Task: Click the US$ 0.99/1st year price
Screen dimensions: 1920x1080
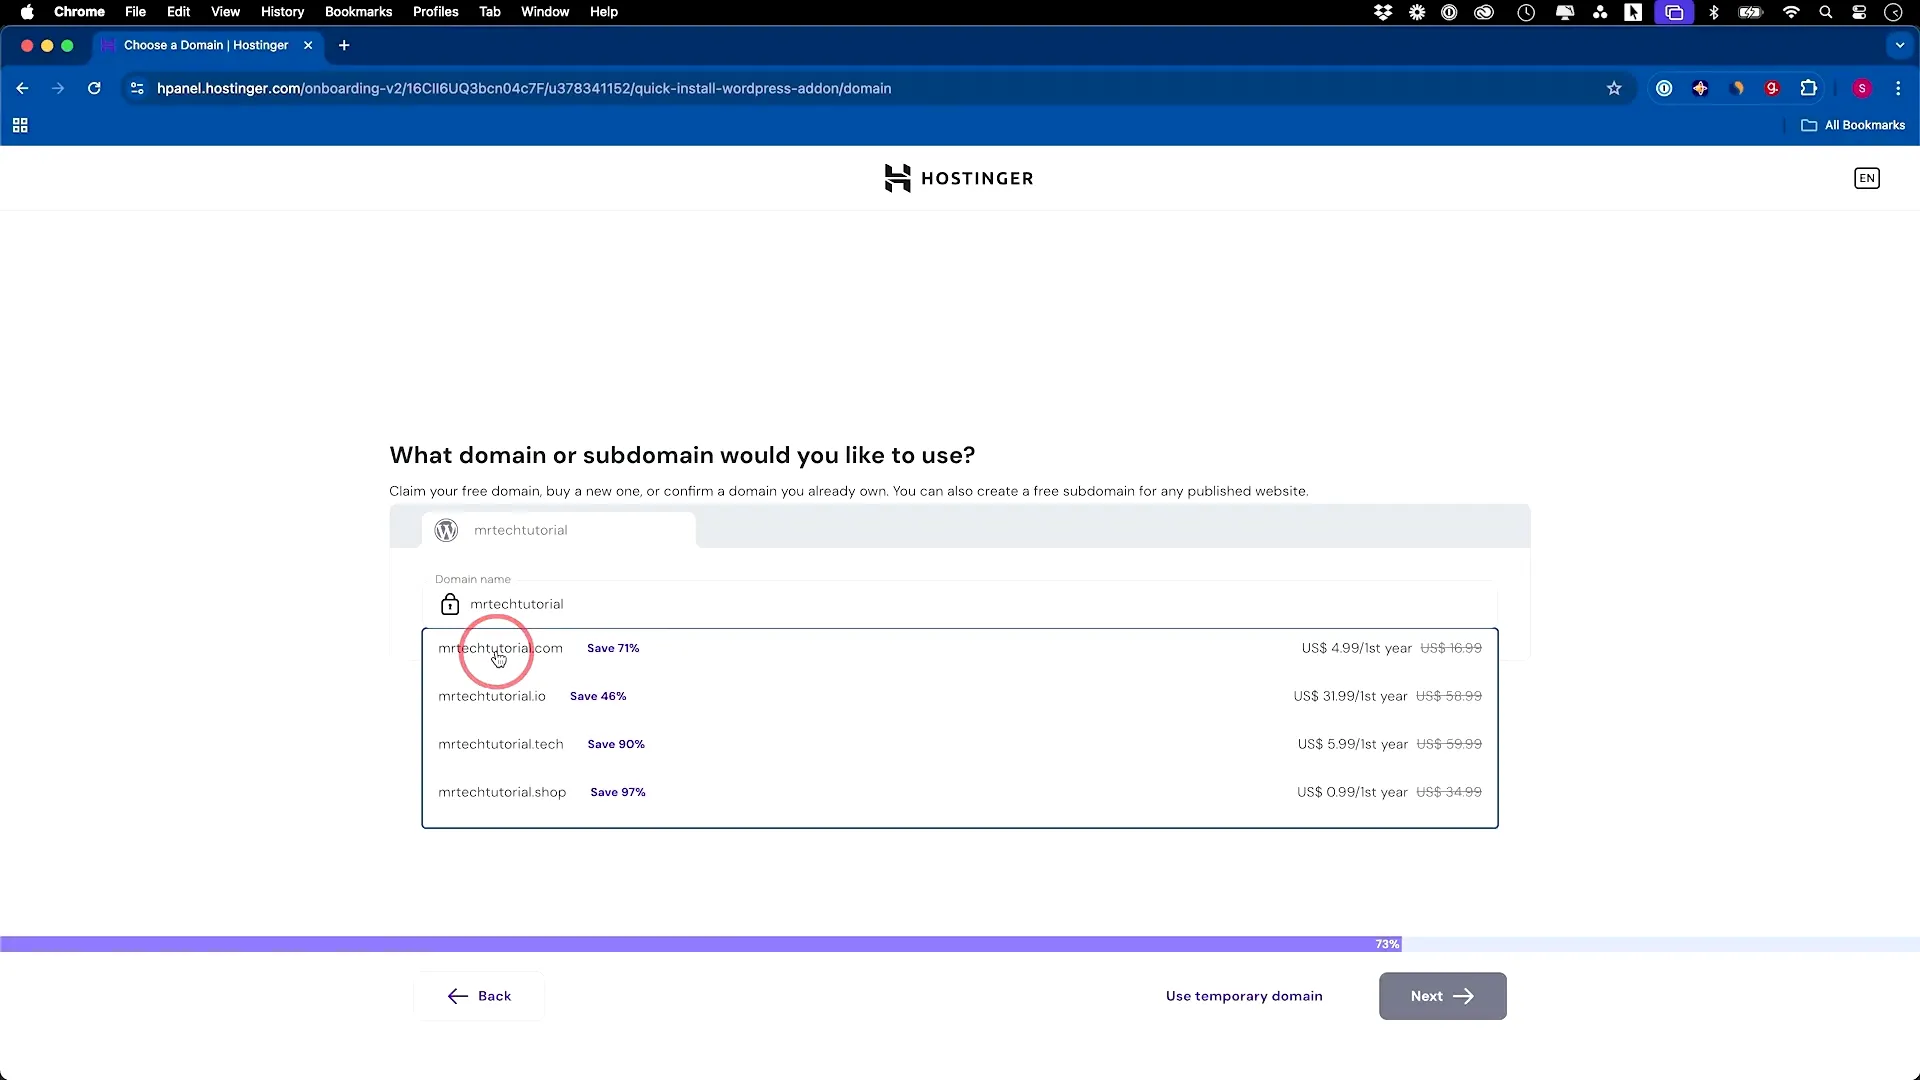Action: click(x=1352, y=792)
